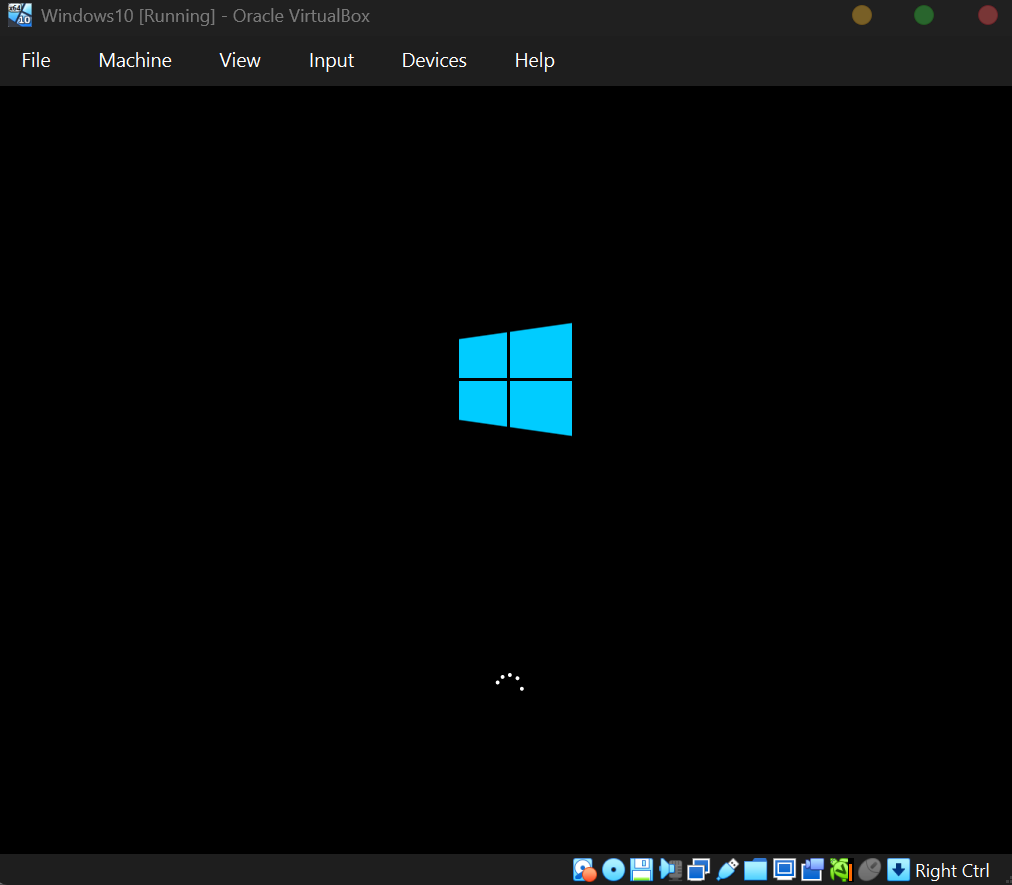Click the hard disk activity icon
The width and height of the screenshot is (1012, 885).
click(585, 870)
